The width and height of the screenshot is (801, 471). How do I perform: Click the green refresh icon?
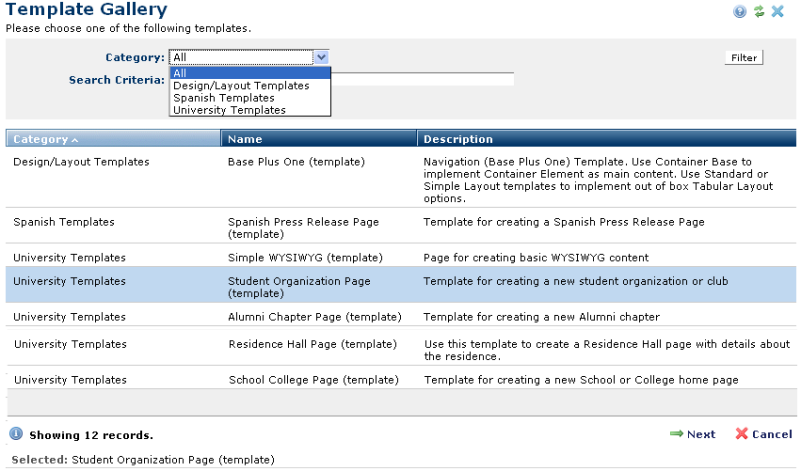759,11
